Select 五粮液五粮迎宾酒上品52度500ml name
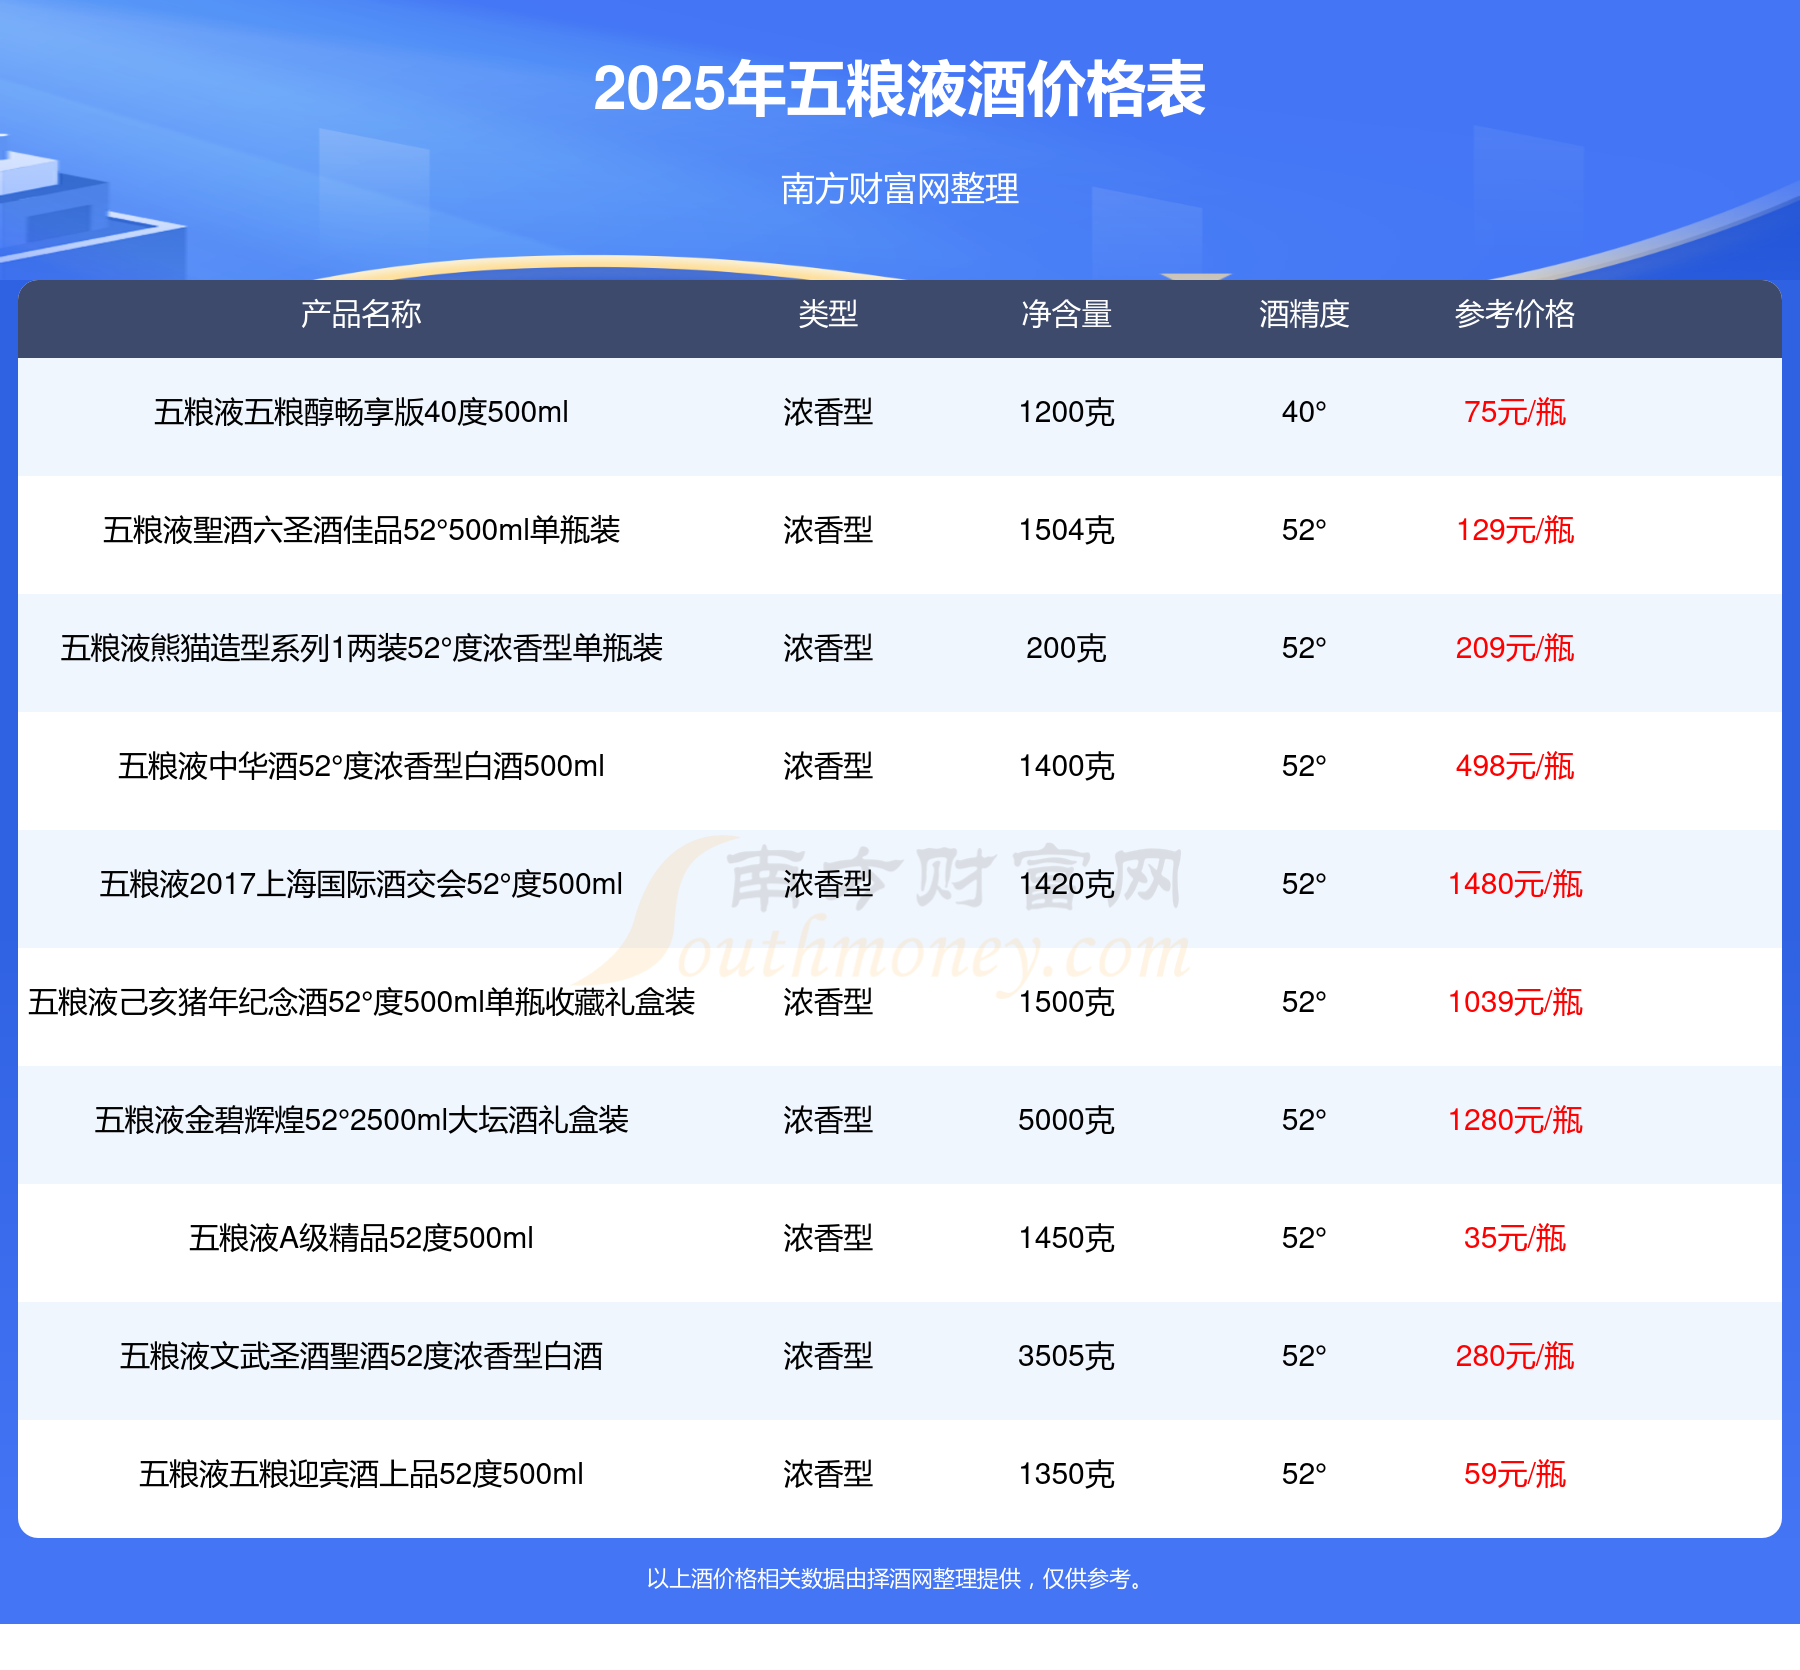This screenshot has height=1670, width=1800. (x=361, y=1474)
